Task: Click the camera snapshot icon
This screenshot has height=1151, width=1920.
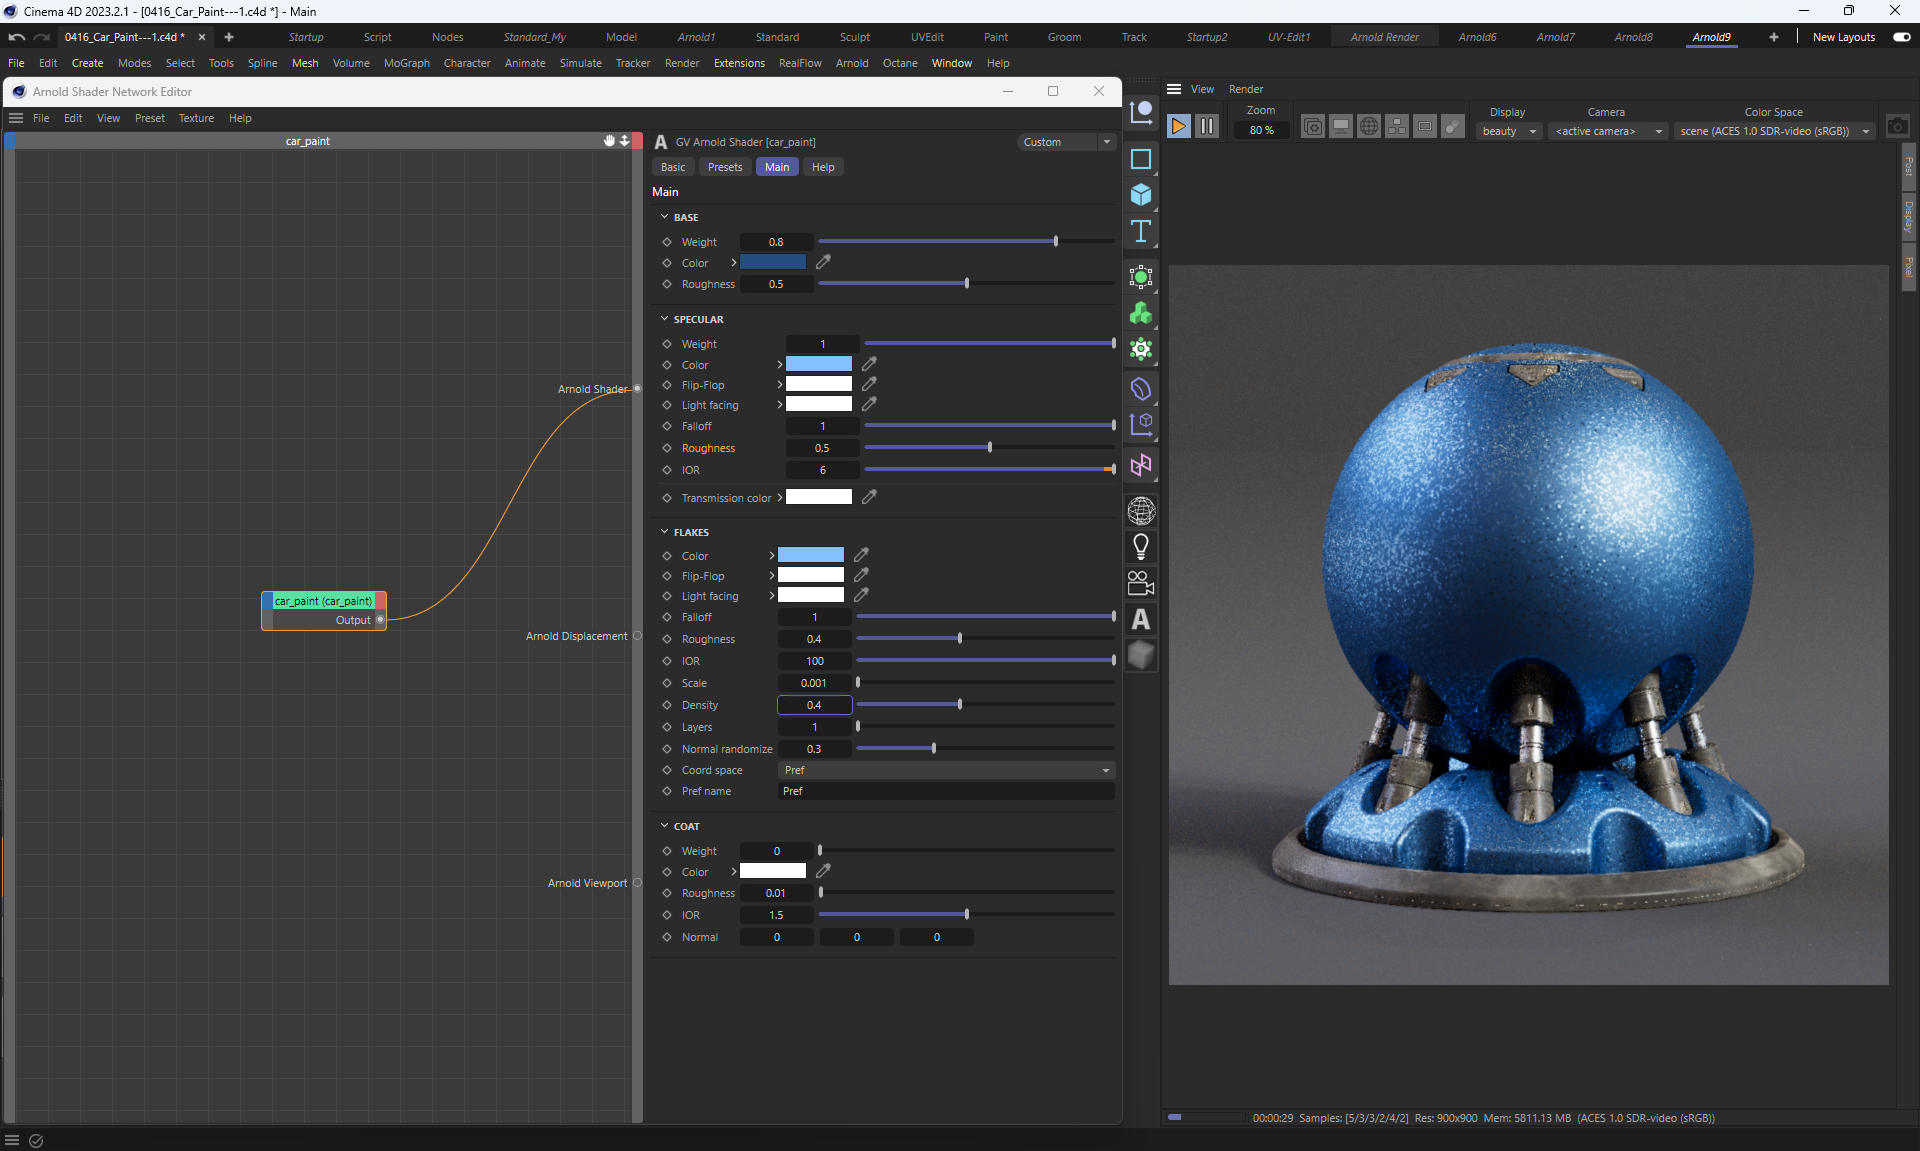Action: point(1897,127)
